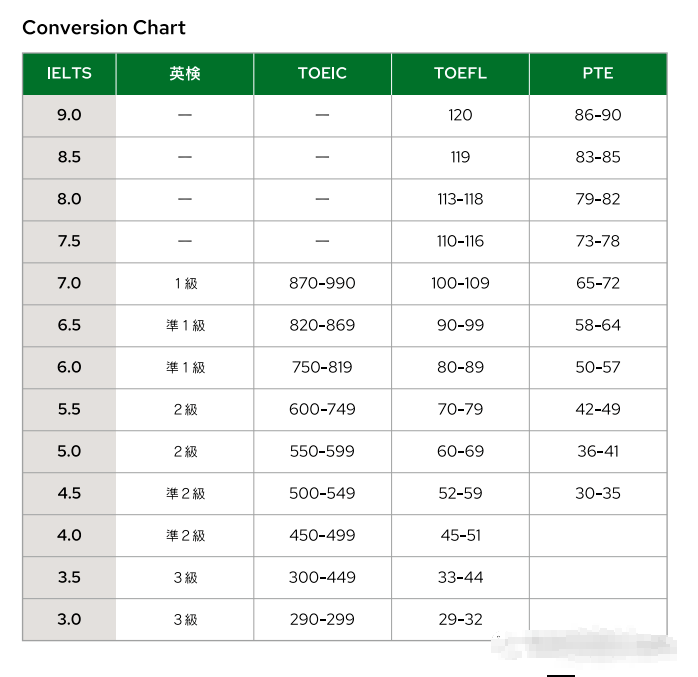Select the IELTS 9.0 row cell
Image resolution: width=698 pixels, height=677 pixels.
coord(69,115)
